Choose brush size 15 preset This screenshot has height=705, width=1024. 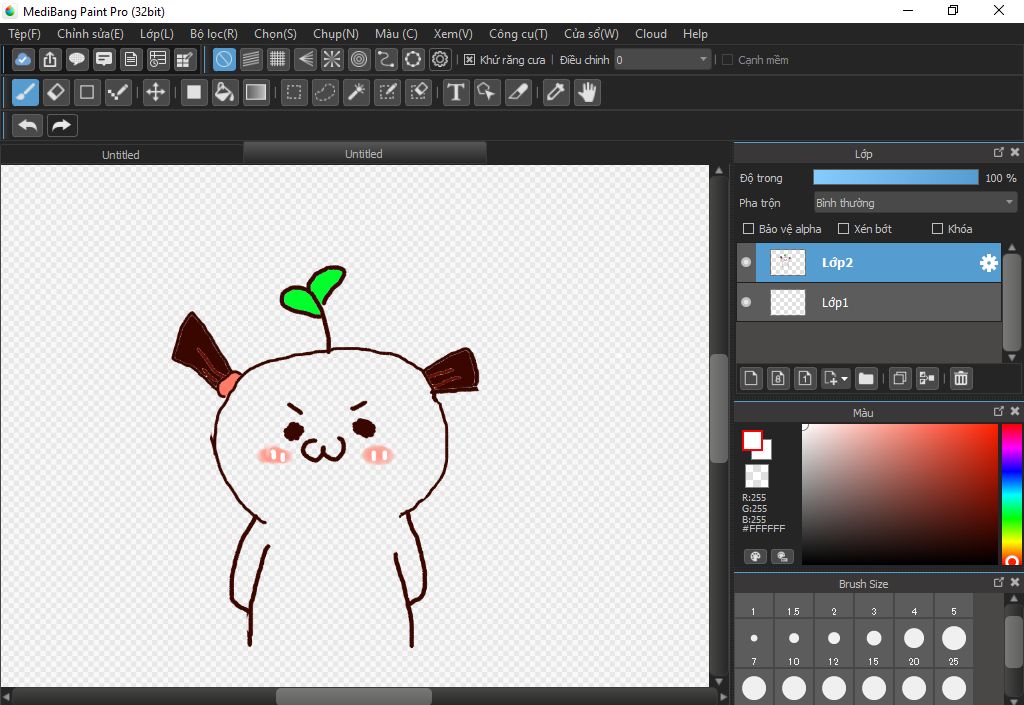[873, 638]
